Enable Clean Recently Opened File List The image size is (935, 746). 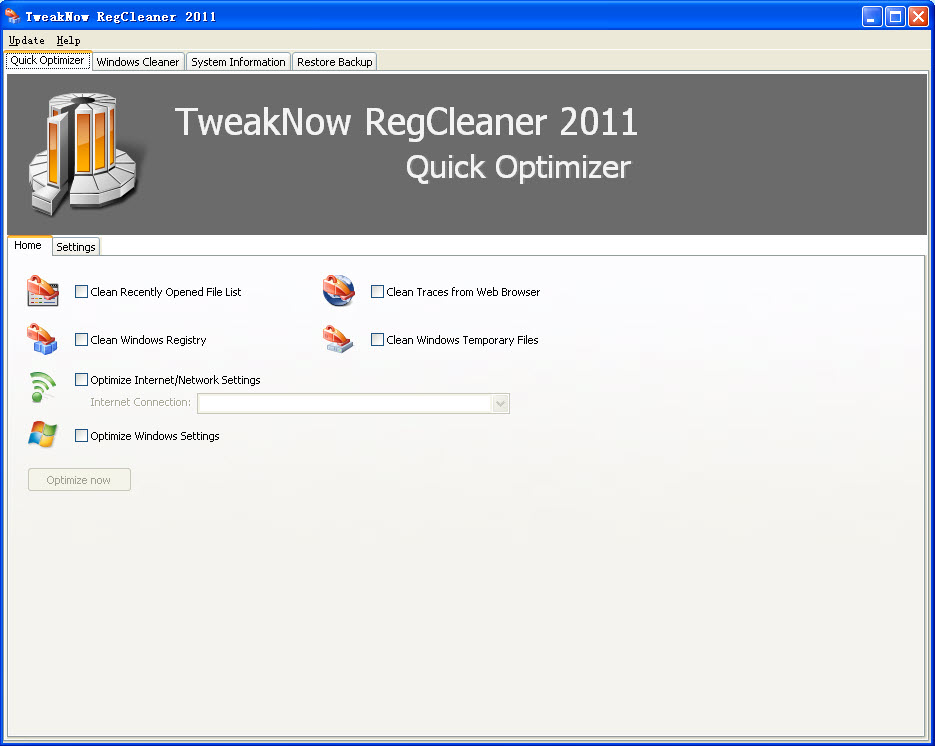coord(81,291)
